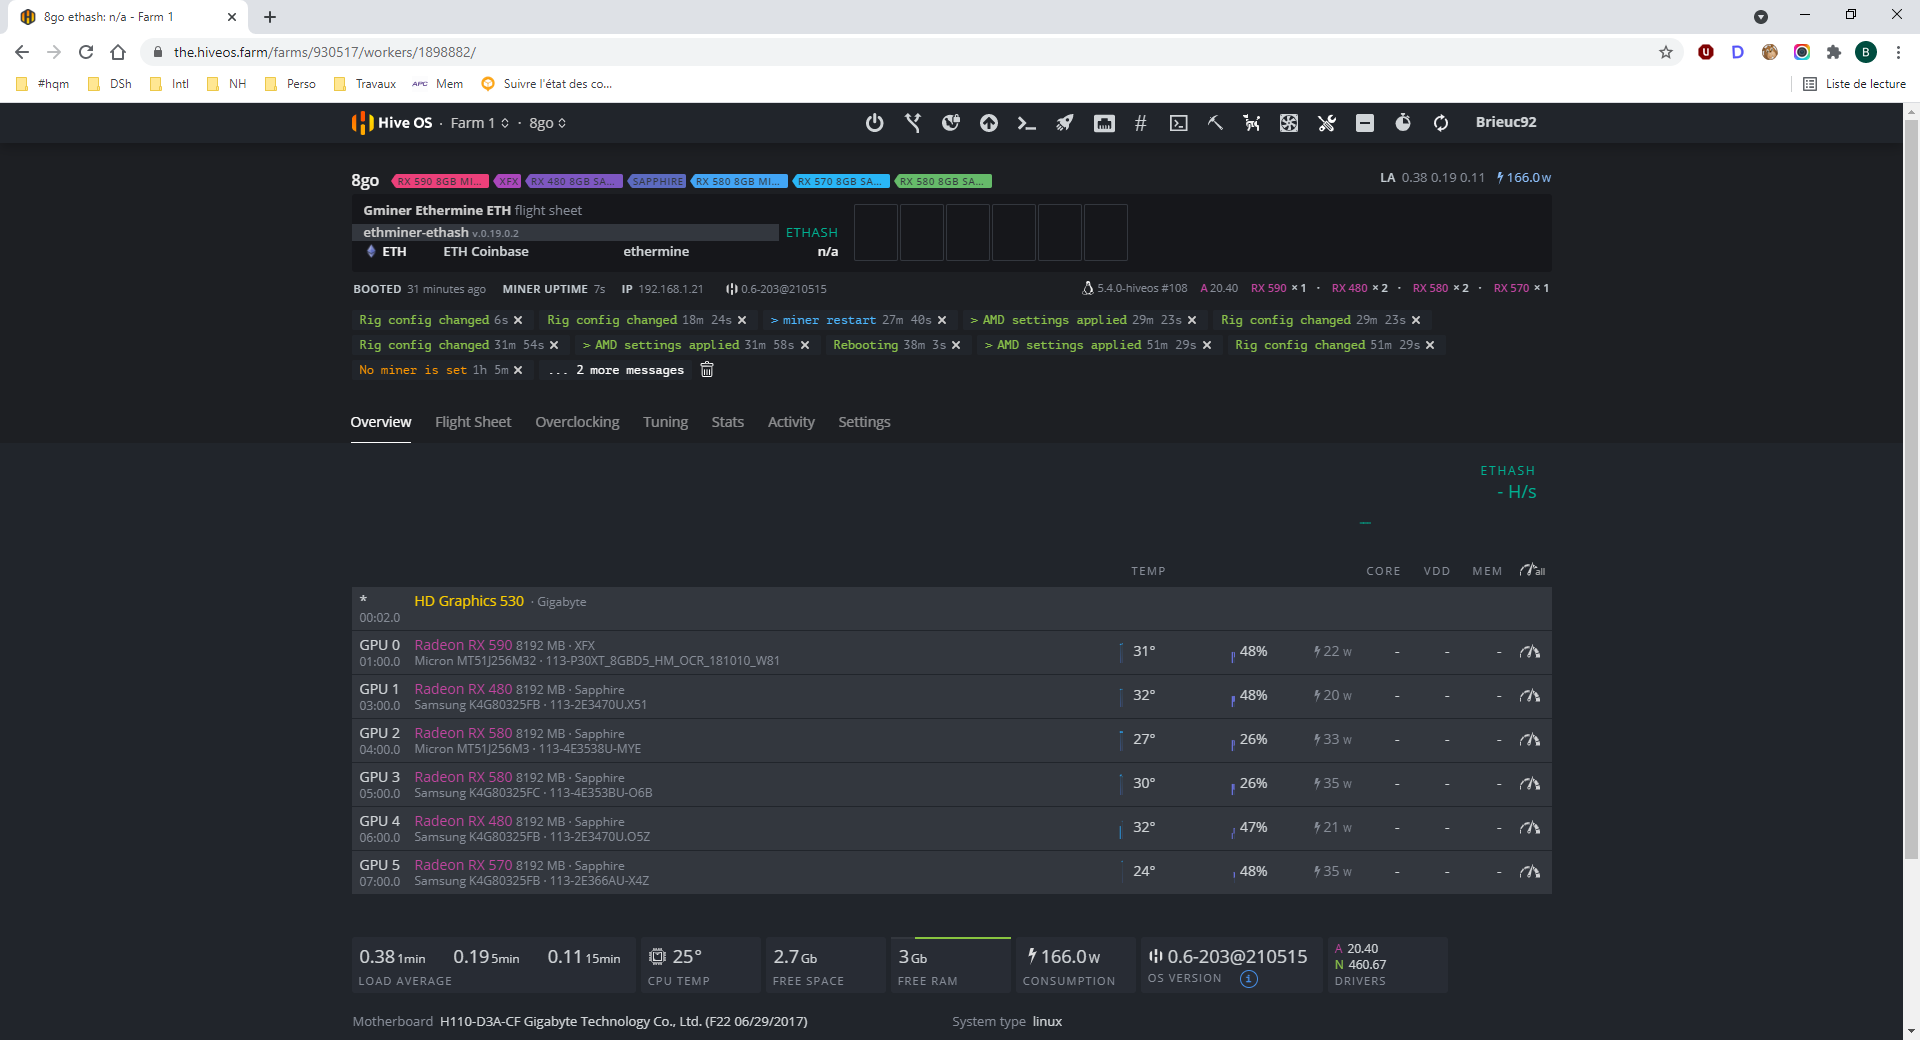Click the XFX tag
The image size is (1920, 1040).
[x=509, y=181]
